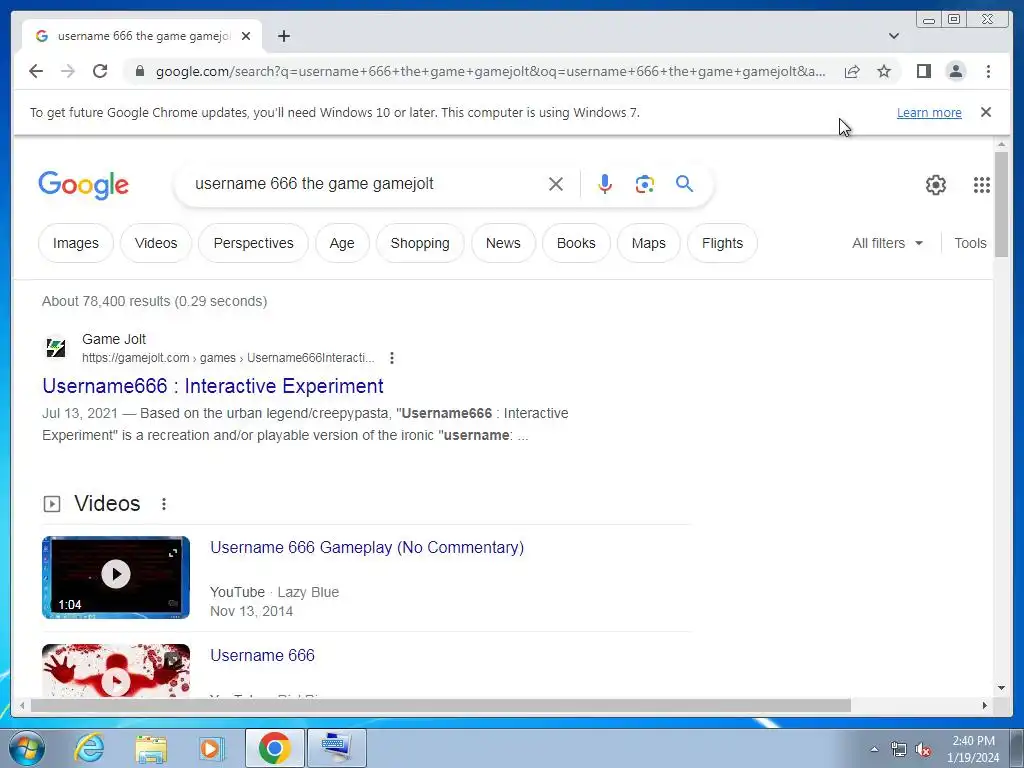1024x768 pixels.
Task: Open Google apps grid
Action: (x=982, y=185)
